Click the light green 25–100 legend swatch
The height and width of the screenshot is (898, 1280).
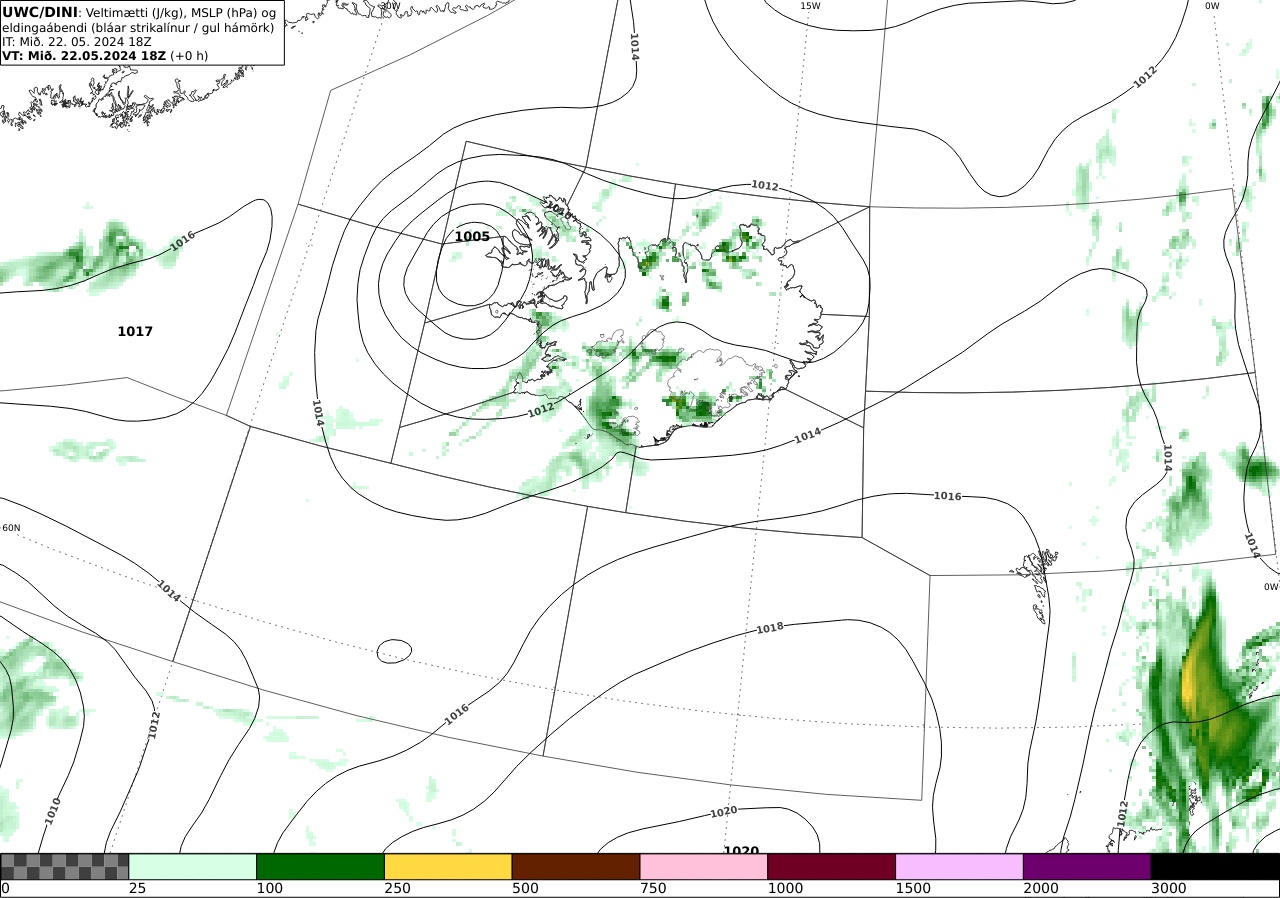(193, 866)
